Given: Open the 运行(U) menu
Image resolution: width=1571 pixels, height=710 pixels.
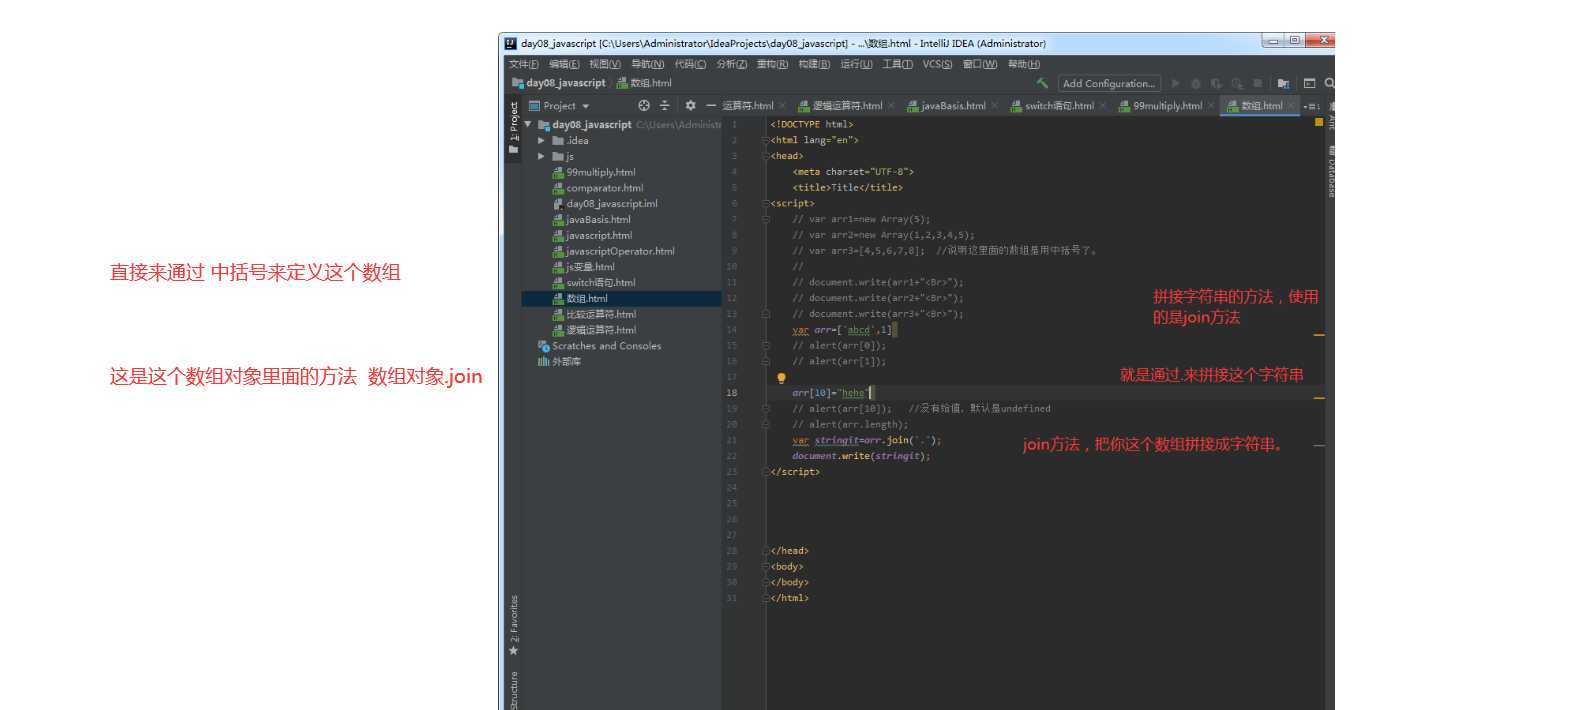Looking at the screenshot, I should tap(856, 63).
